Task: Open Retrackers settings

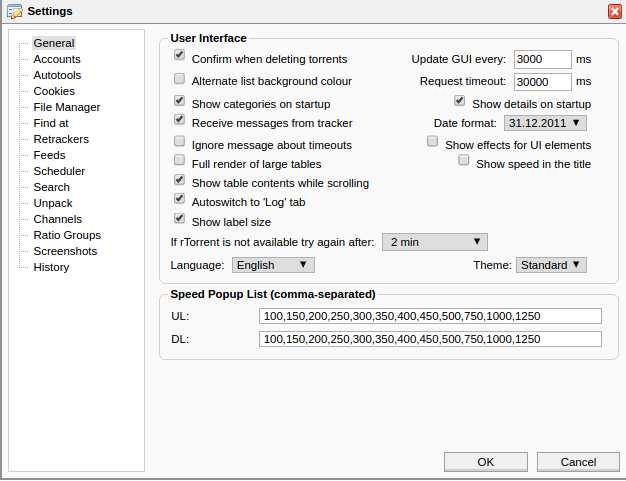Action: pyautogui.click(x=61, y=139)
